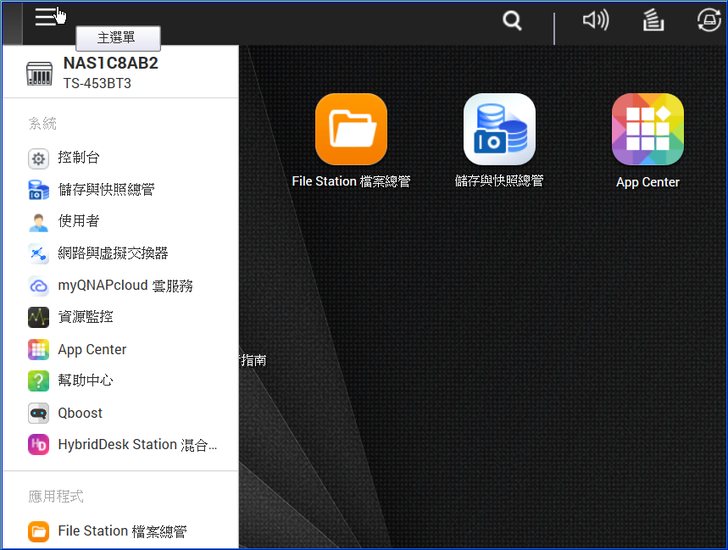Click File Station 檔案總管 desktop label

coord(351,181)
